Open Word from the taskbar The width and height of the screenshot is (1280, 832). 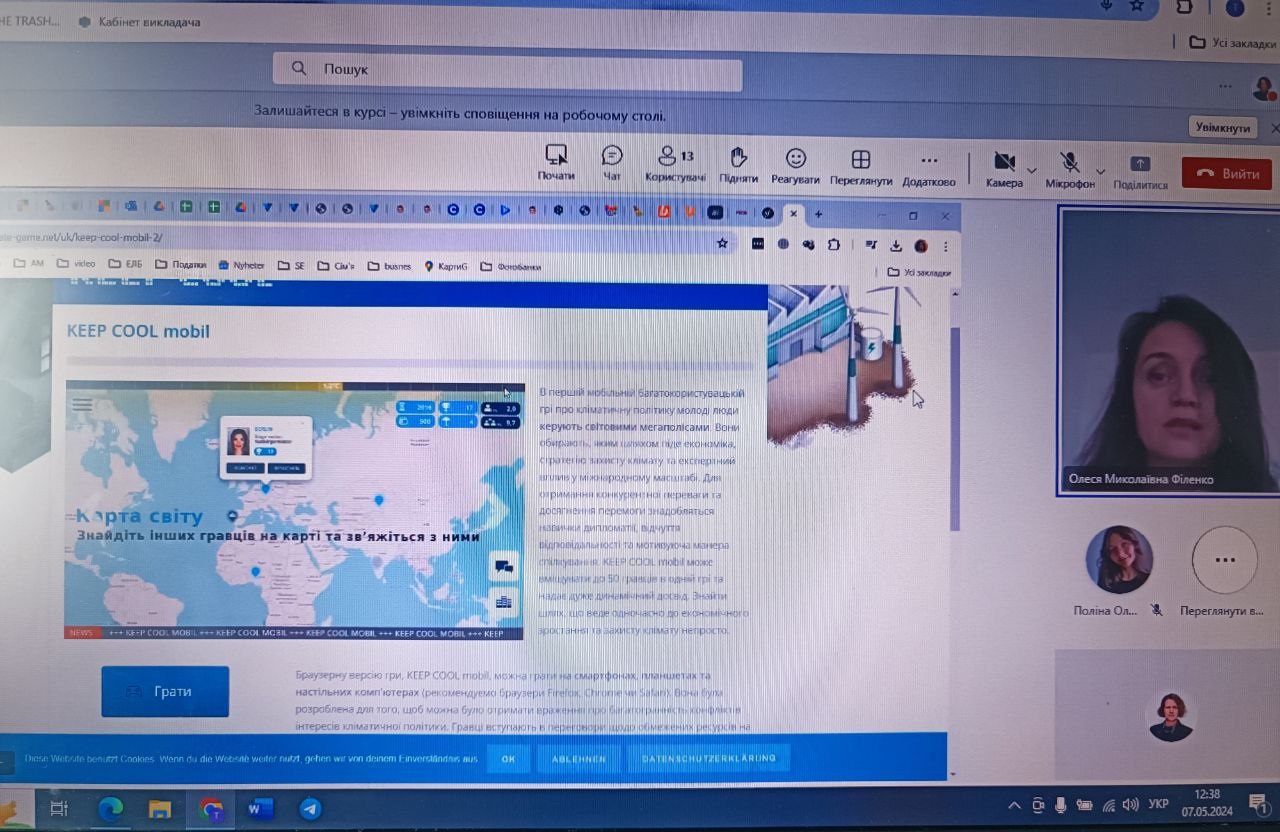[x=259, y=808]
